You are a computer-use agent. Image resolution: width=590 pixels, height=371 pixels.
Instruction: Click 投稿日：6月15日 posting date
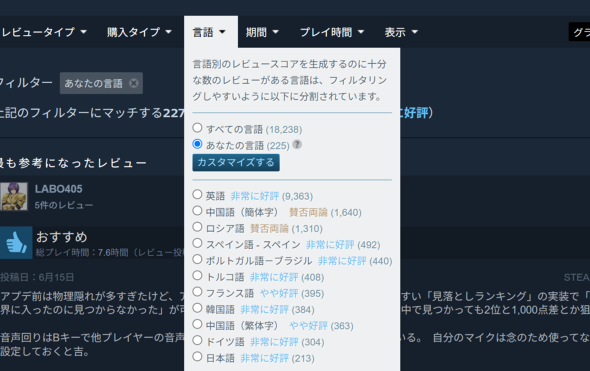37,277
